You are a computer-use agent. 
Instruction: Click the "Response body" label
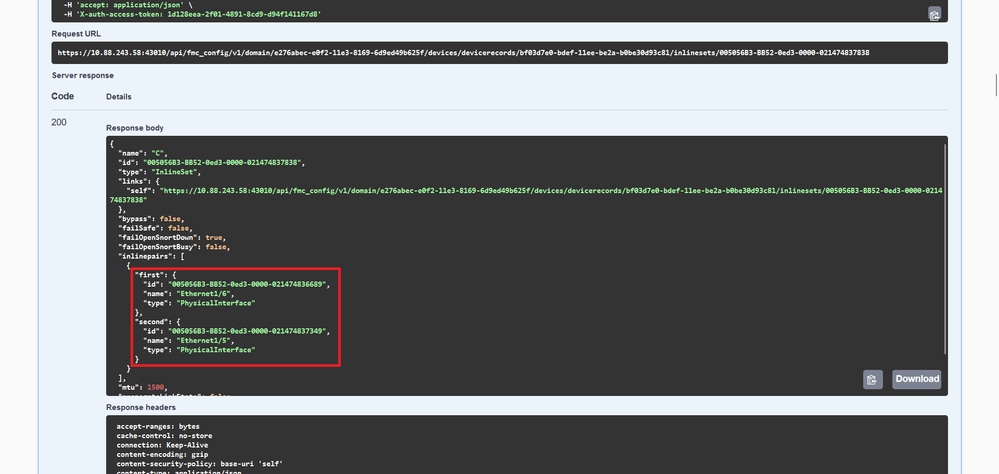(134, 128)
